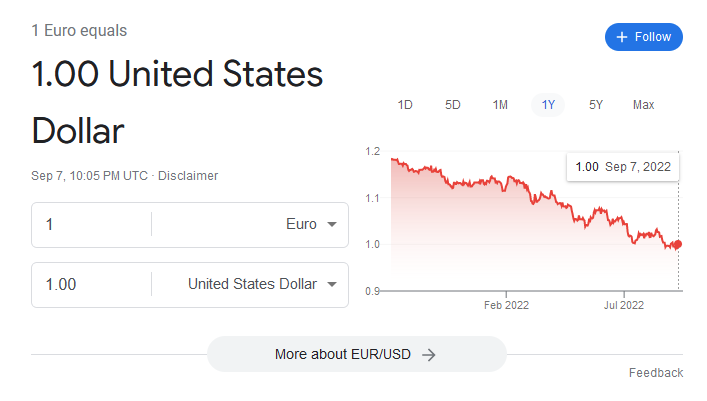707x401 pixels.
Task: Expand the Euro currency dropdown
Action: 332,225
